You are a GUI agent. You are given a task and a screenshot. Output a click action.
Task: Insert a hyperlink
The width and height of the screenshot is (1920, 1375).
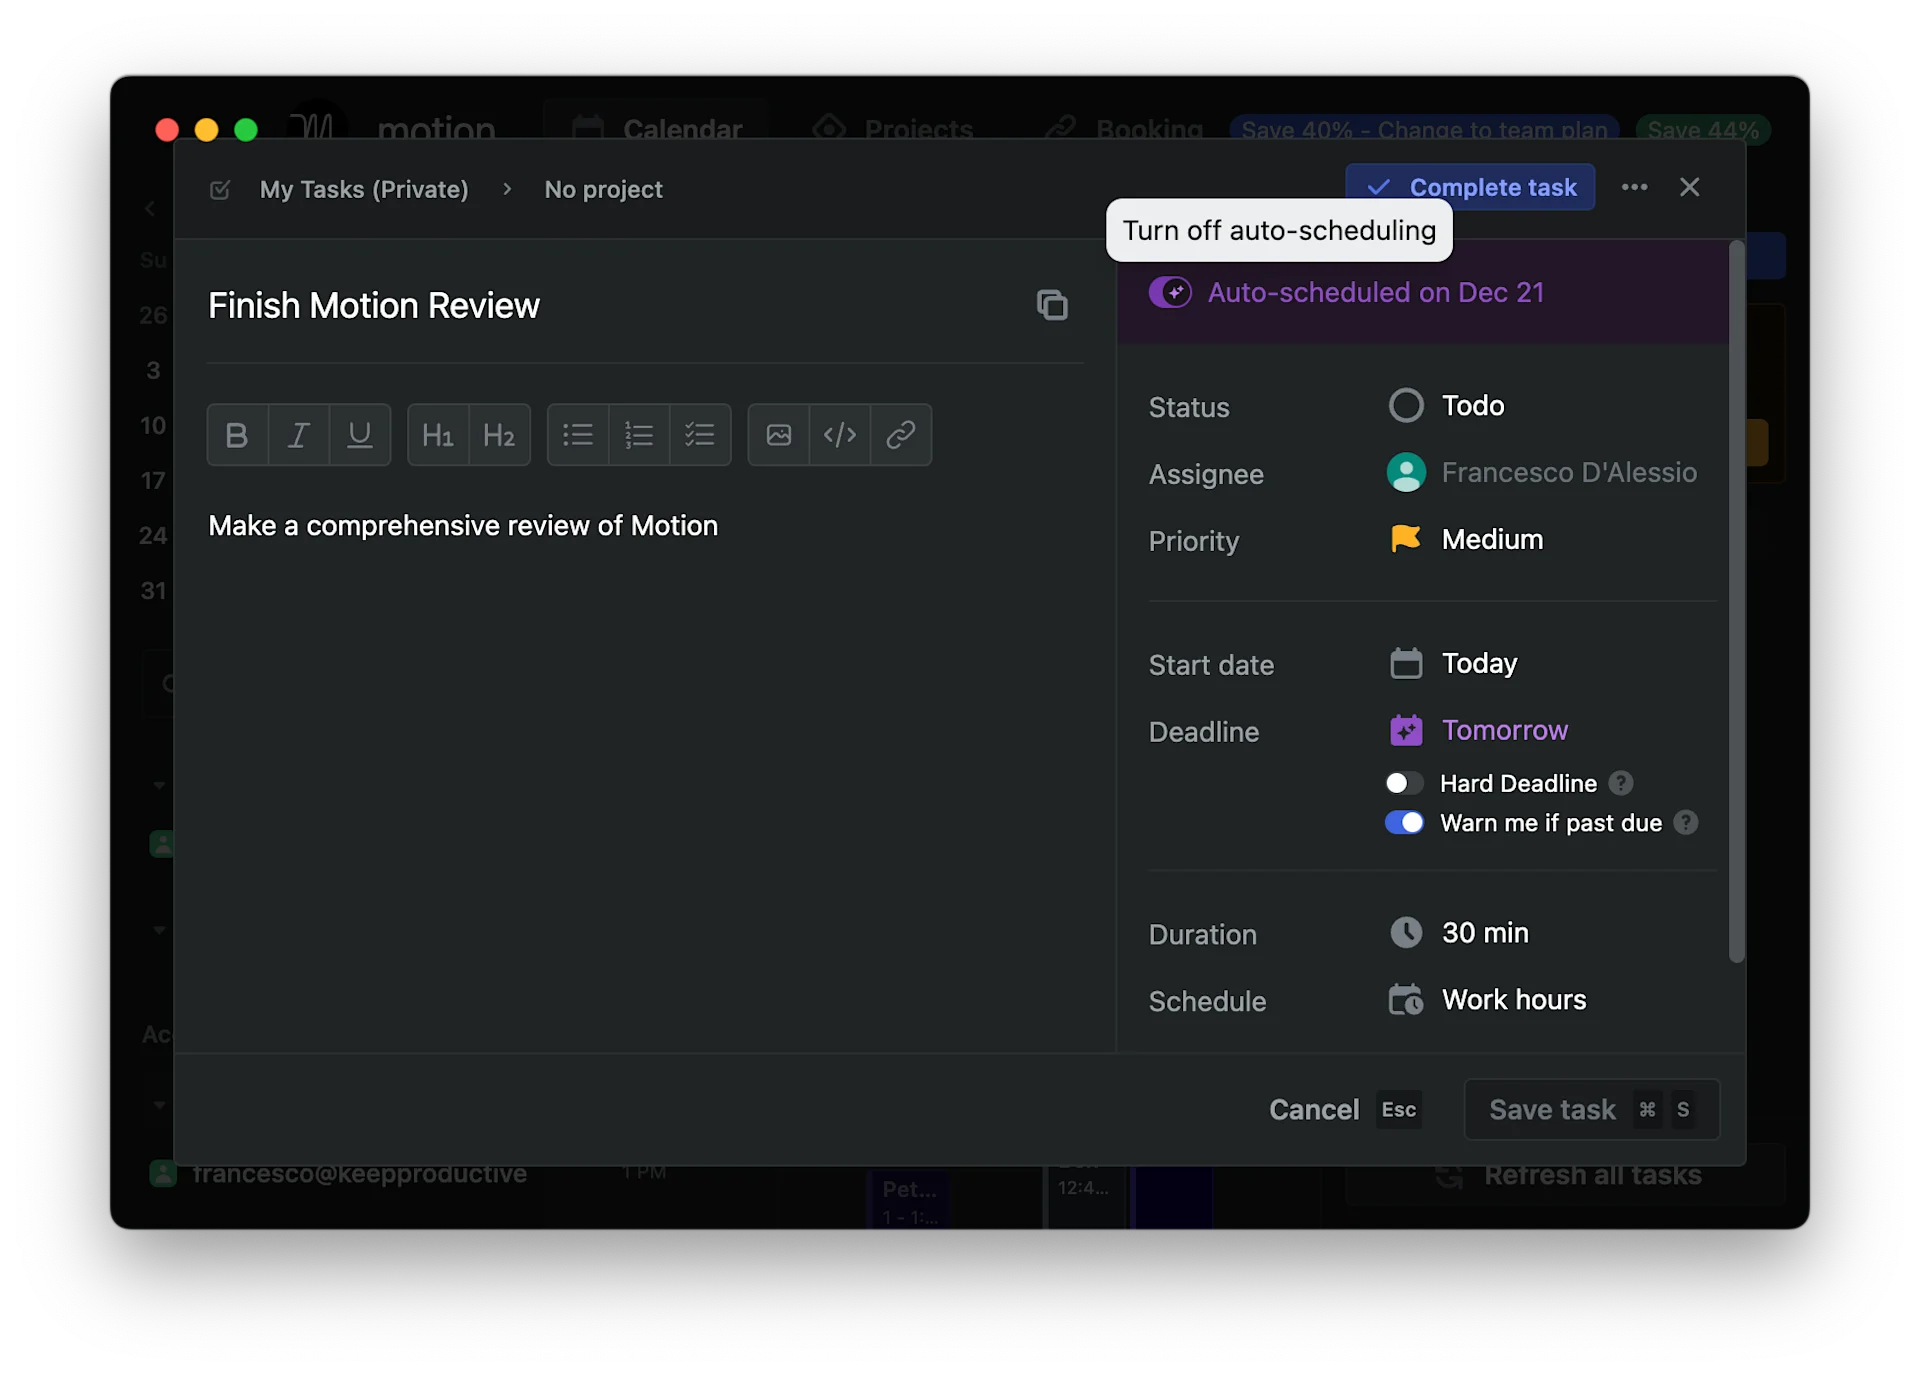[x=901, y=435]
